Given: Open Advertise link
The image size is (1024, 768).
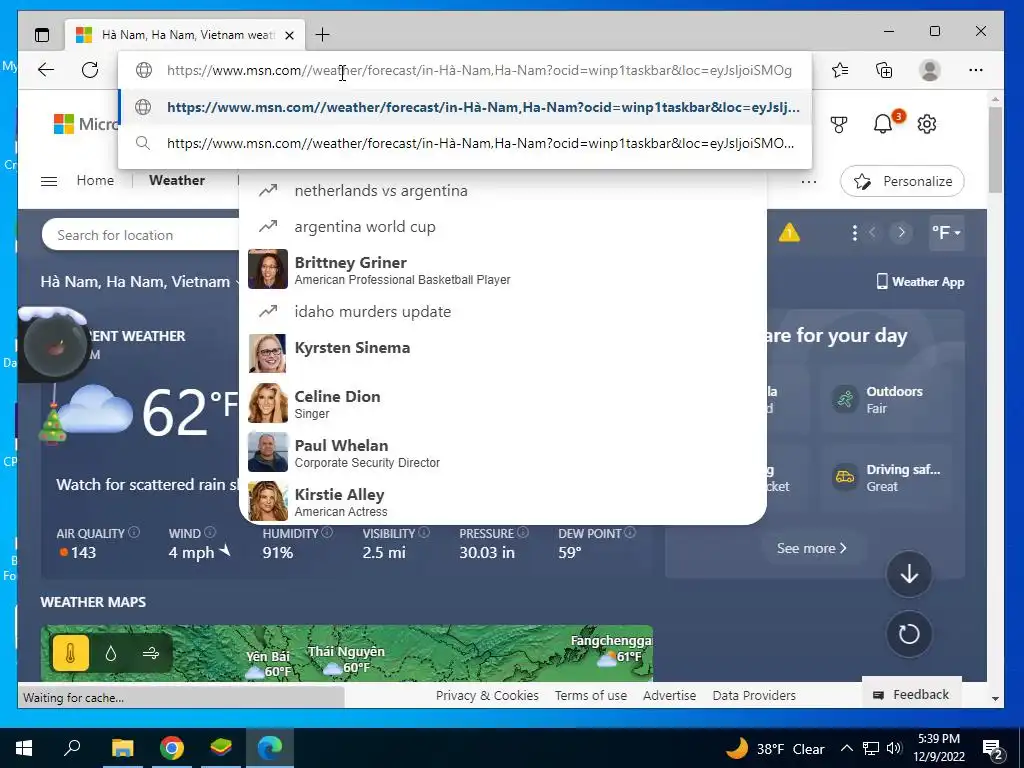Looking at the screenshot, I should click(669, 696).
